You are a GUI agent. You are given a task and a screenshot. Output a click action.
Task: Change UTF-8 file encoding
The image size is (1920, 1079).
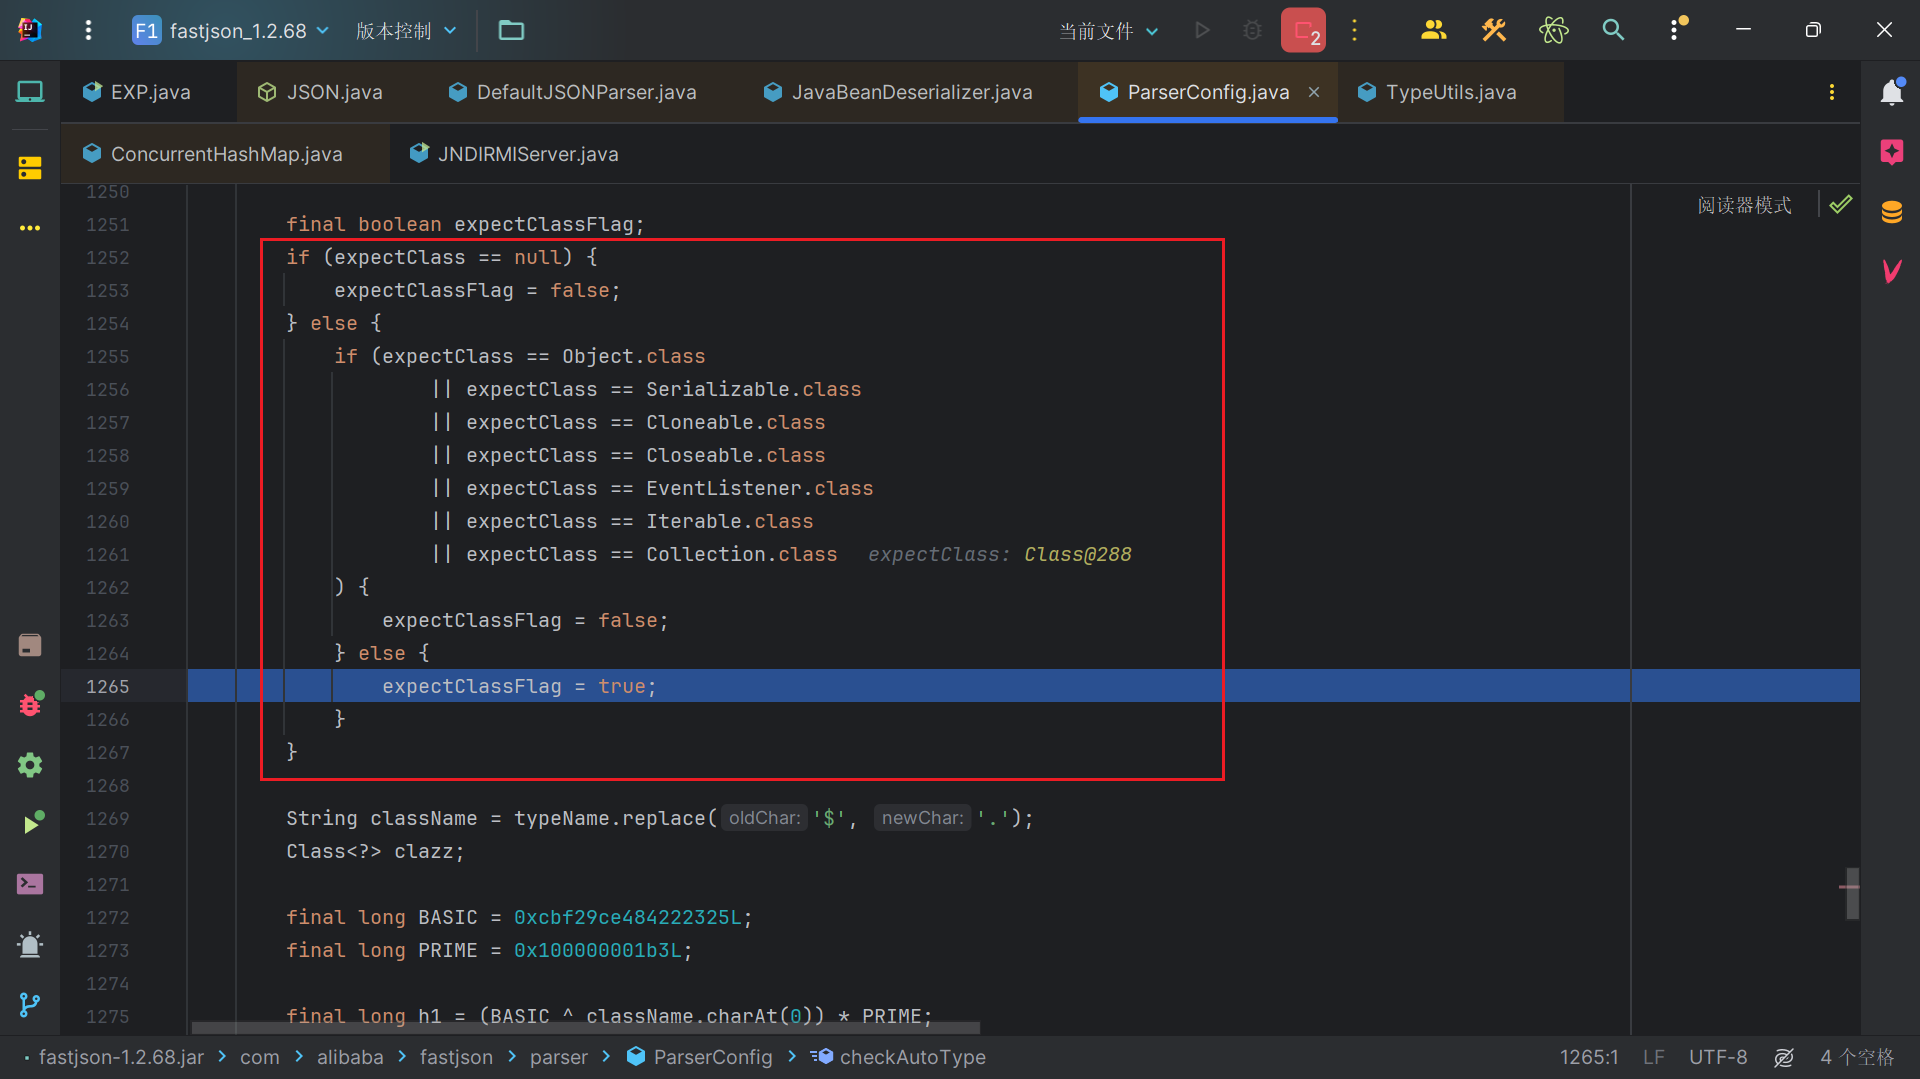click(1718, 1057)
